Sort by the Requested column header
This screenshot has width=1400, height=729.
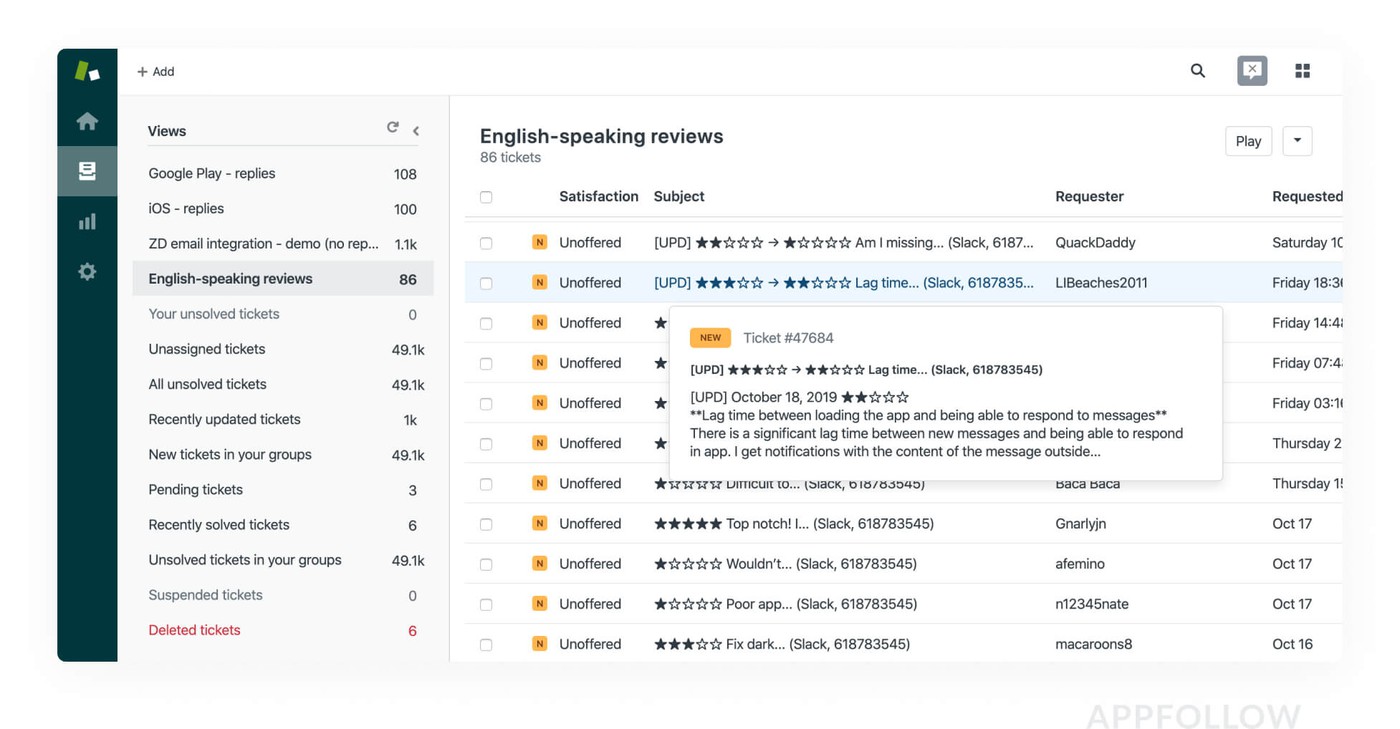(1307, 196)
